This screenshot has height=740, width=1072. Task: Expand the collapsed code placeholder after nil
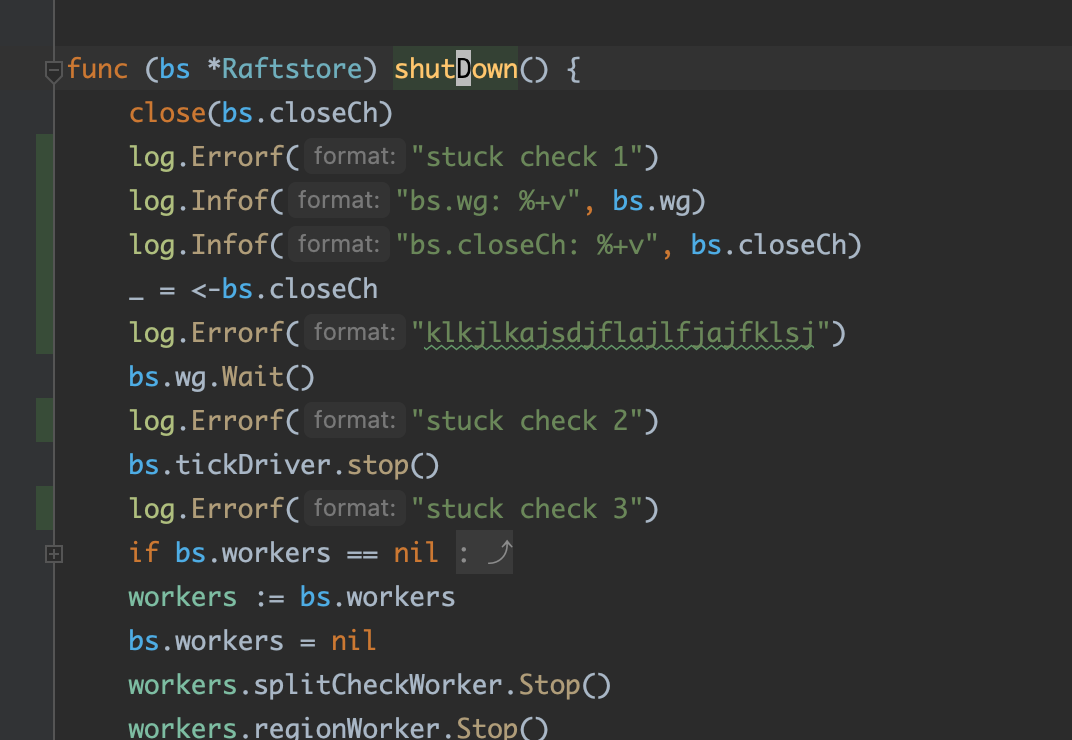[484, 552]
